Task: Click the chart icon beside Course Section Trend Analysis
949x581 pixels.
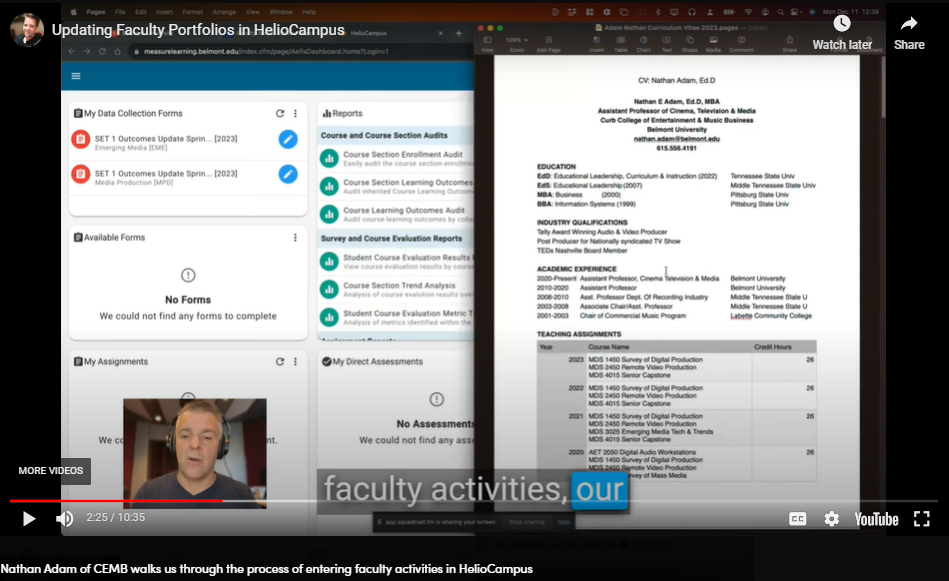Action: coord(329,289)
